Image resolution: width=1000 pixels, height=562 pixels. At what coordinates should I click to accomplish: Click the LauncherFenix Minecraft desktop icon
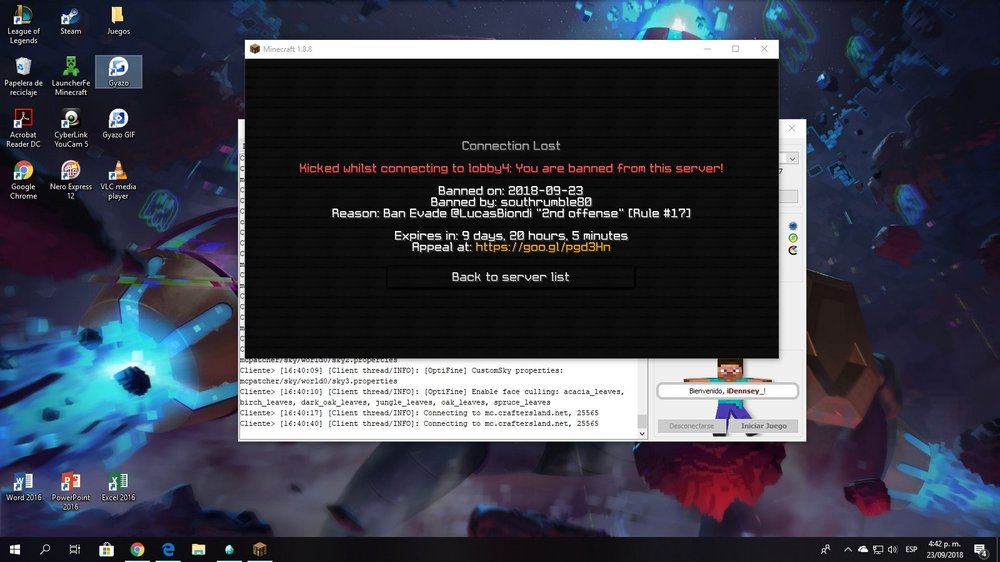click(71, 76)
